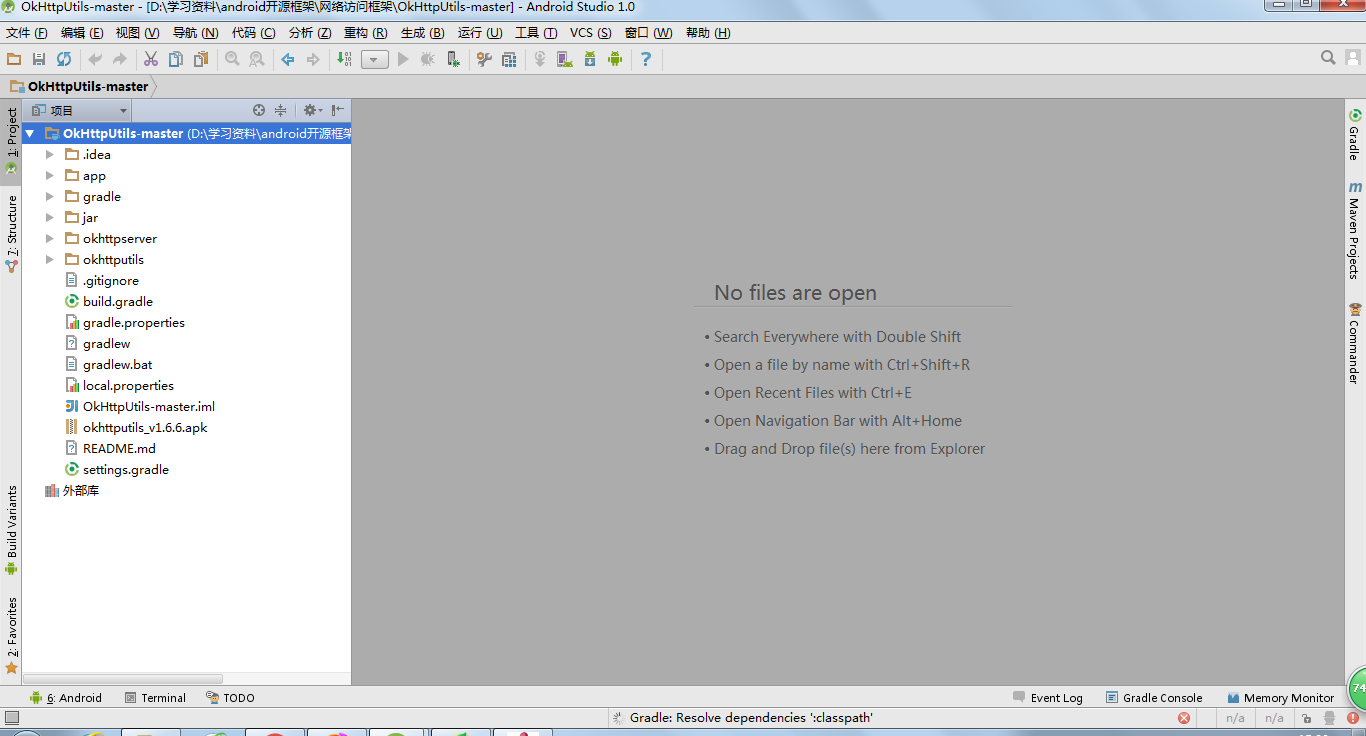Screen dimensions: 1366x736
Task: Open the run configuration dropdown
Action: (375, 60)
